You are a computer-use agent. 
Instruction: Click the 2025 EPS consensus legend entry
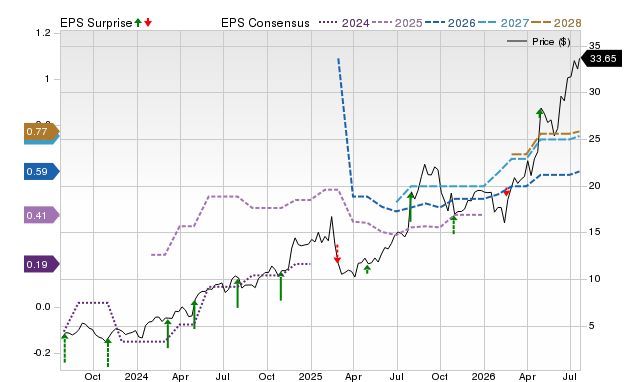[397, 23]
